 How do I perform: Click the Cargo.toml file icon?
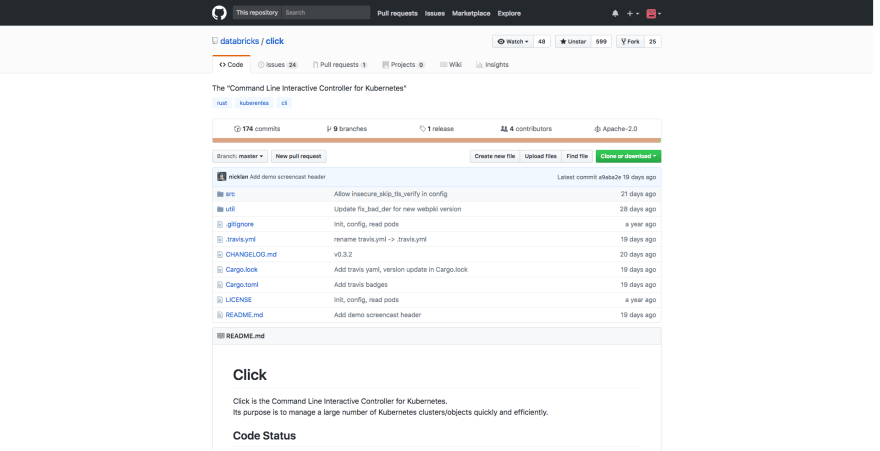pos(220,285)
